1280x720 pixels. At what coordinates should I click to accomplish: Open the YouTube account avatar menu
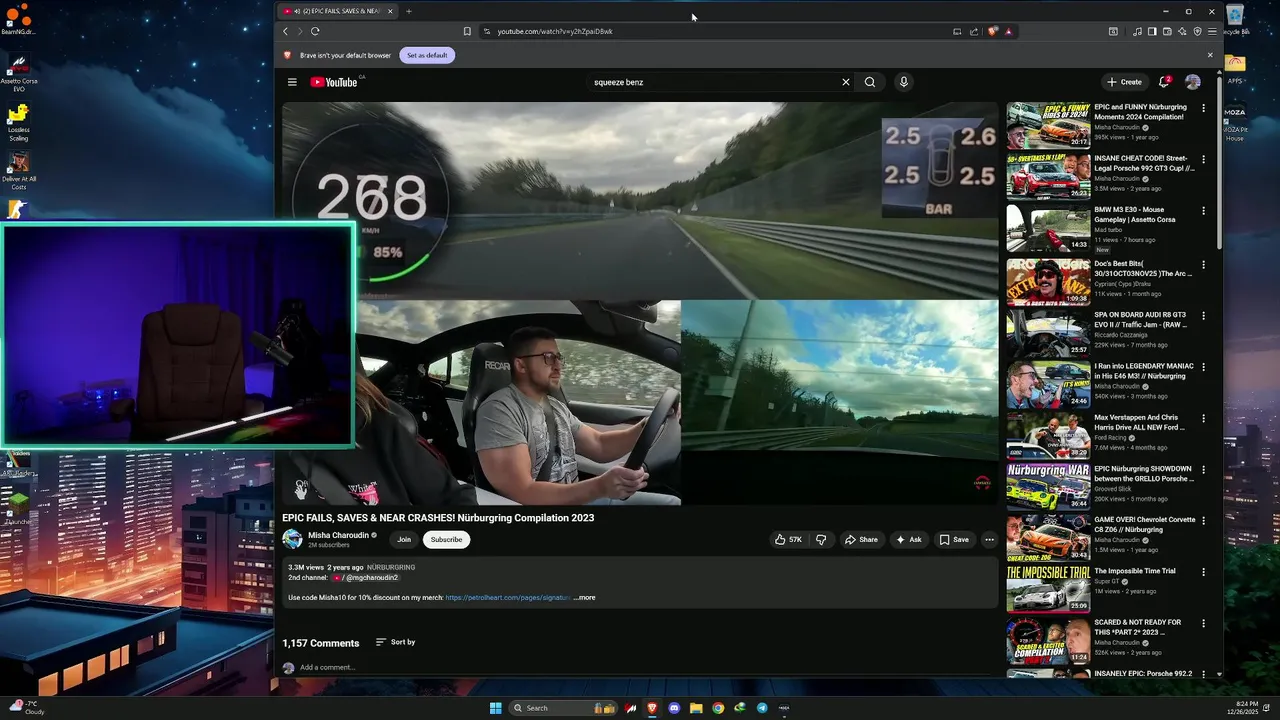coord(1193,82)
